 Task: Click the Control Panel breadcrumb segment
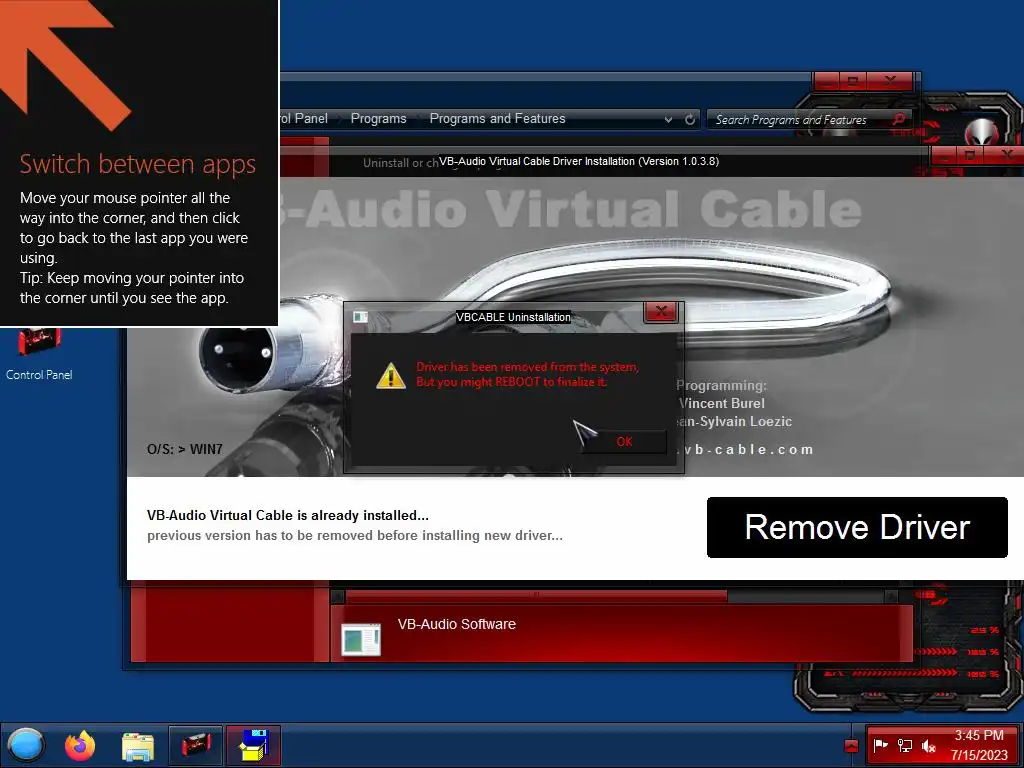point(304,119)
